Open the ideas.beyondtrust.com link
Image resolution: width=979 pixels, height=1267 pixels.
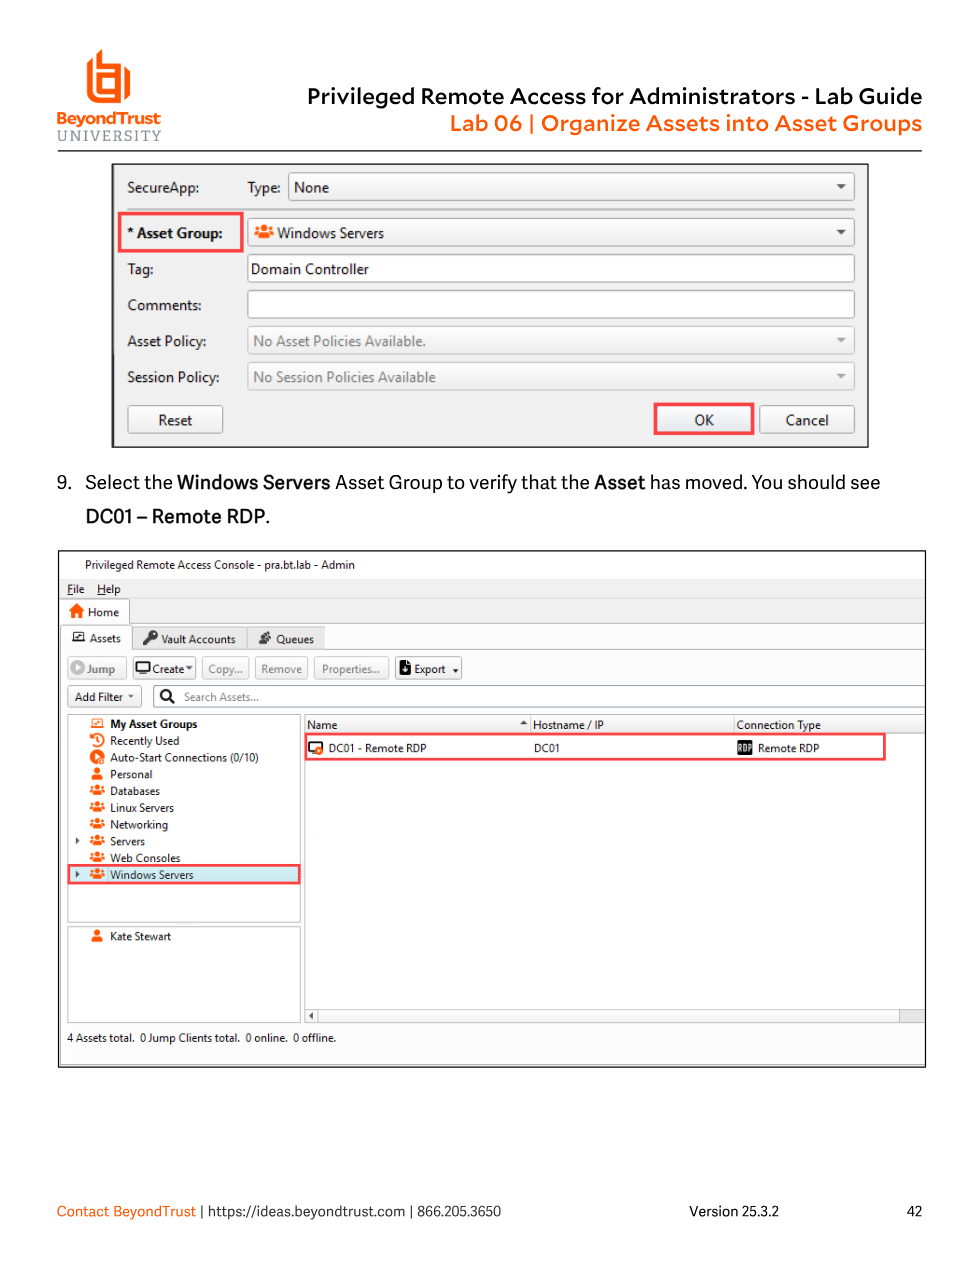pos(306,1211)
